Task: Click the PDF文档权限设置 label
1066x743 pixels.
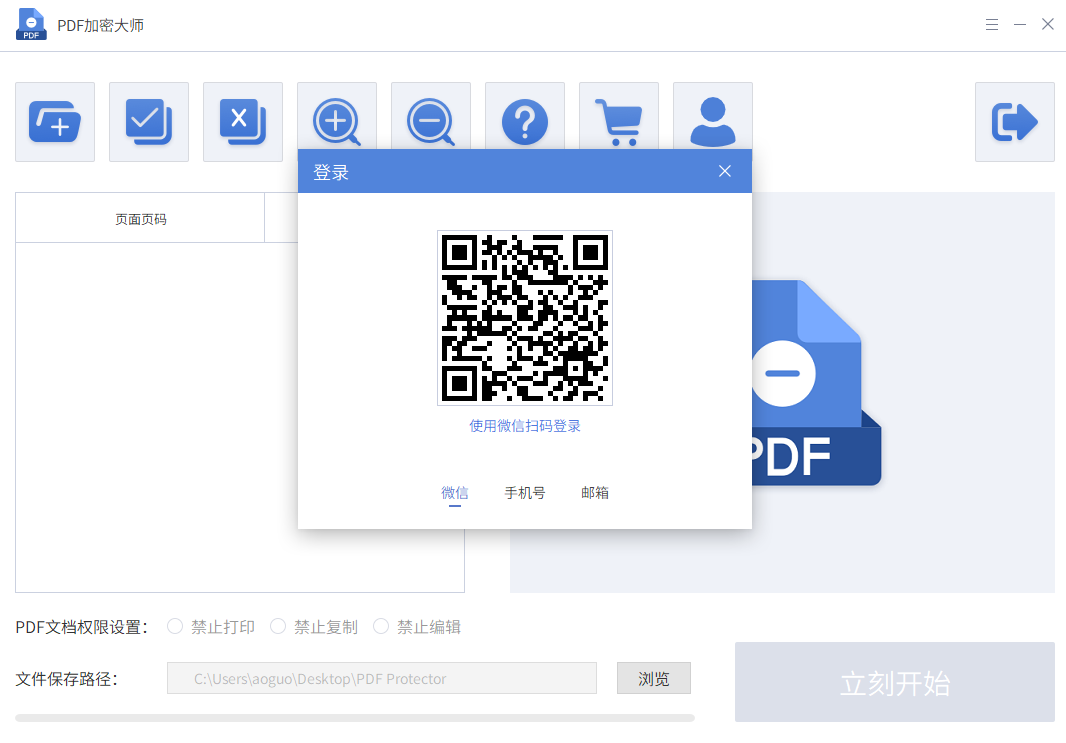Action: (x=82, y=627)
